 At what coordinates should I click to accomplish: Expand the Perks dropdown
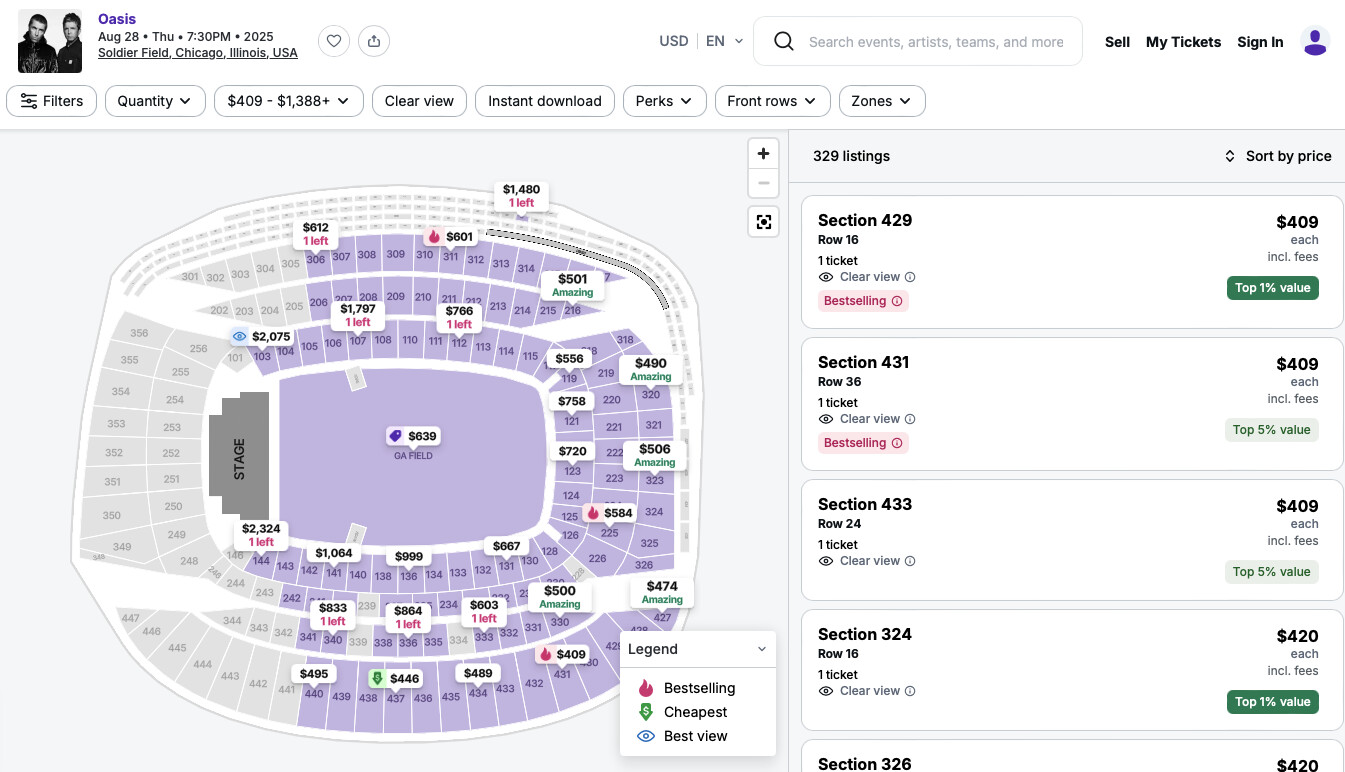[665, 101]
